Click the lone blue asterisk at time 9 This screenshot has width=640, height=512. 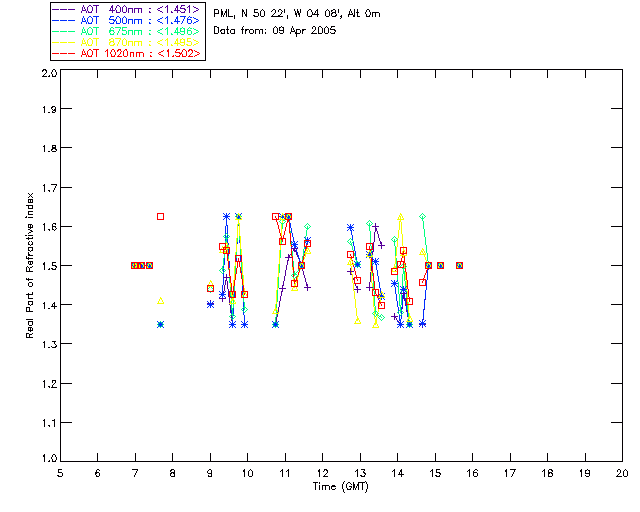point(210,304)
